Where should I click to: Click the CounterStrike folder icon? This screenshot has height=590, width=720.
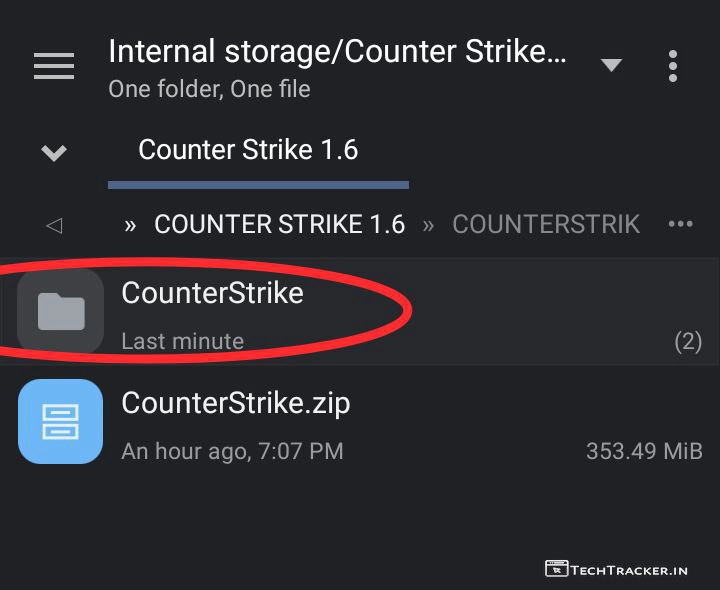click(x=60, y=311)
